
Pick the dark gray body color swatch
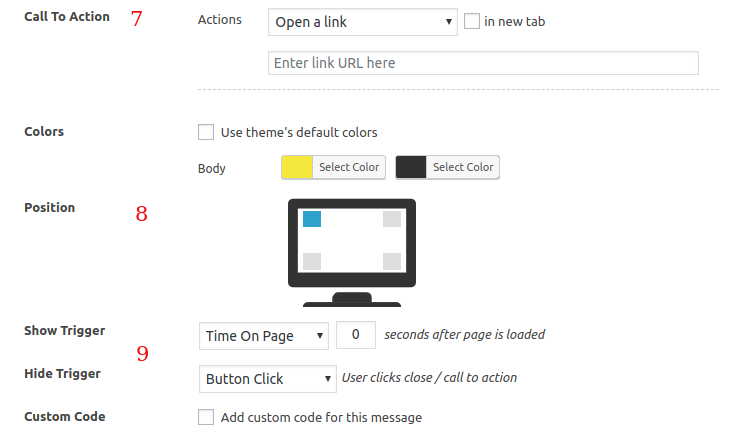[x=412, y=167]
